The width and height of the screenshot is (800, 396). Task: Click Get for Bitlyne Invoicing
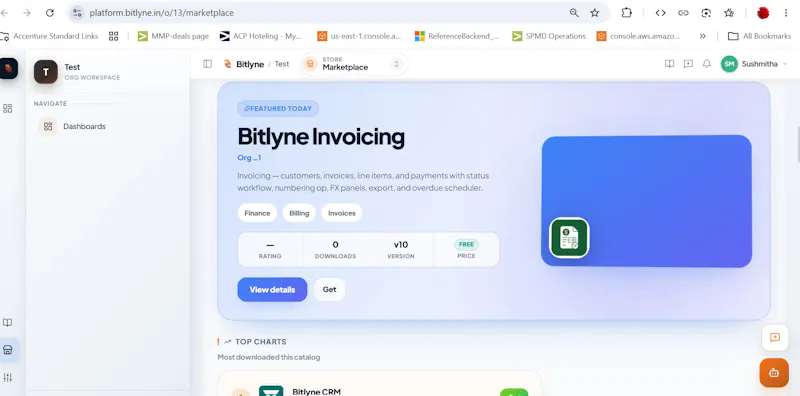(329, 289)
